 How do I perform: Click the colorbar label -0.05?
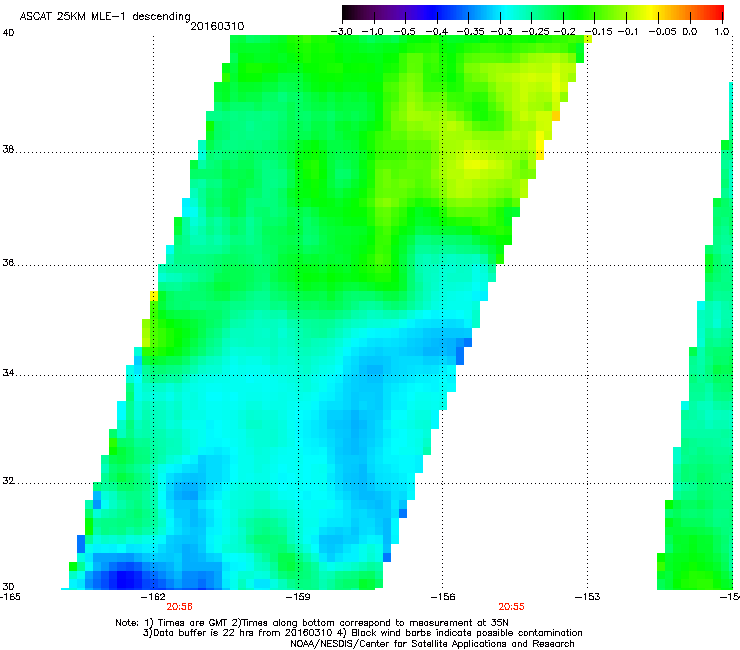click(662, 32)
